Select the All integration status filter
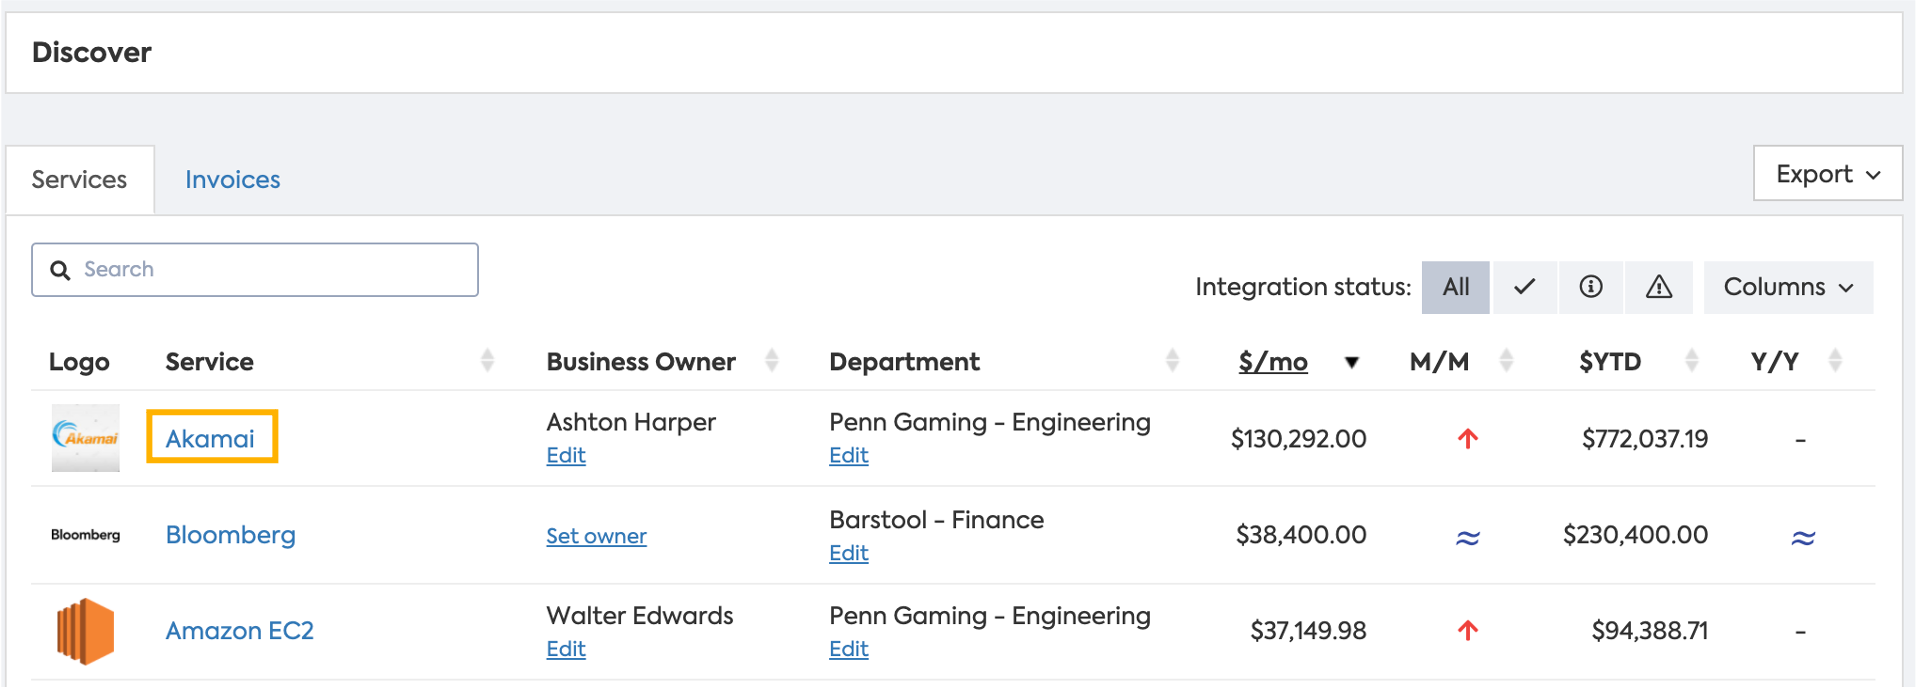The width and height of the screenshot is (1916, 687). (1455, 287)
